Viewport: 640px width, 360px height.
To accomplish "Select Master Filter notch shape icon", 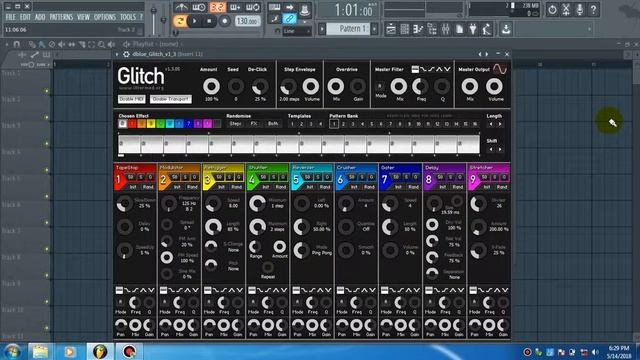I will tap(447, 69).
